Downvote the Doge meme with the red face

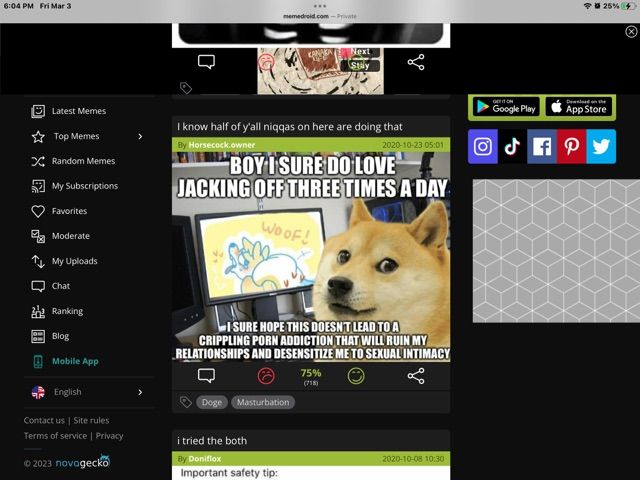(266, 376)
